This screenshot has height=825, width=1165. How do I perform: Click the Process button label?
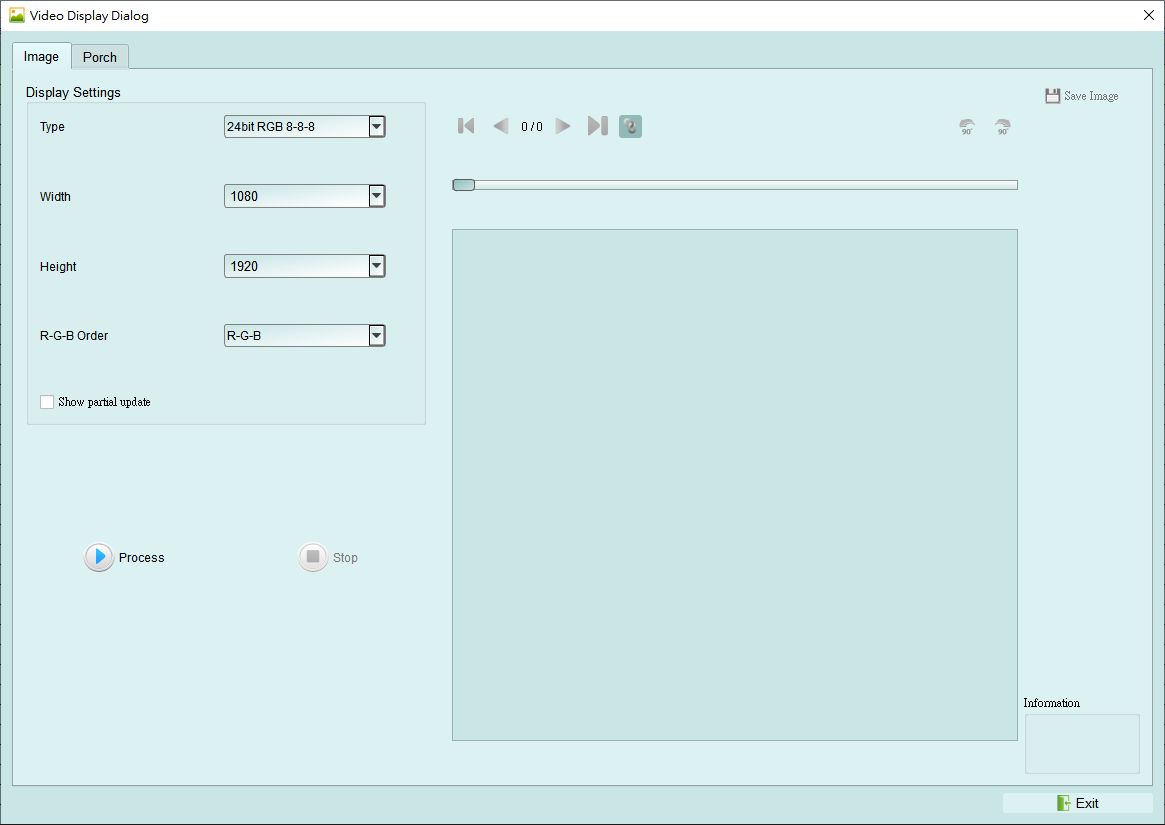(x=141, y=557)
